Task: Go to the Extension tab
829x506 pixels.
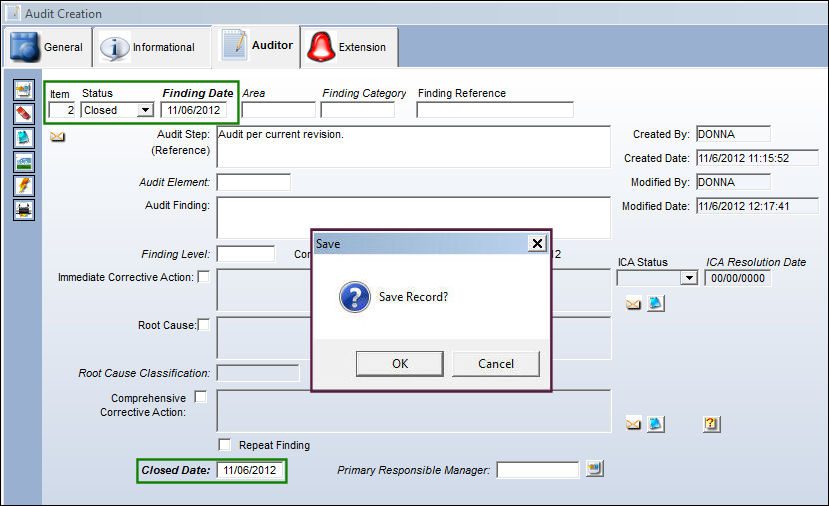Action: 349,47
